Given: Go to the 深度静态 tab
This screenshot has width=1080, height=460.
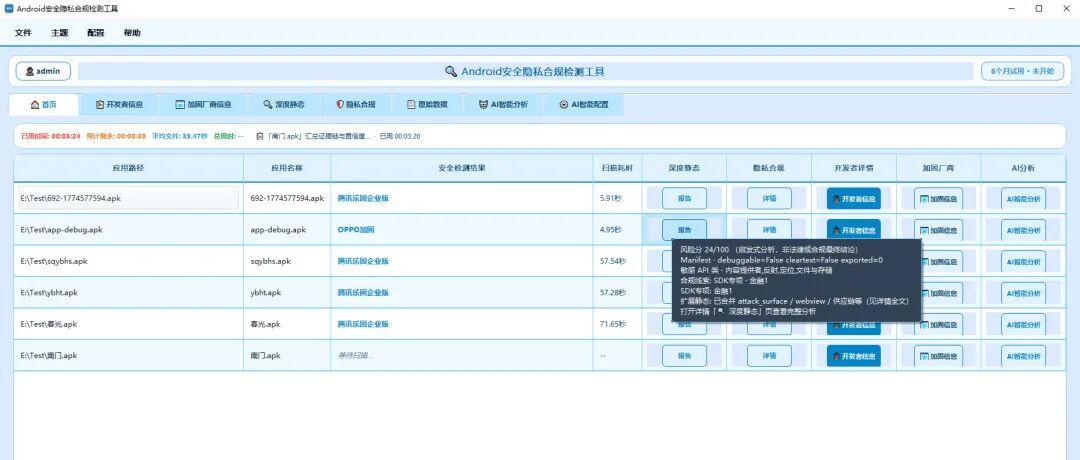Looking at the screenshot, I should coord(283,105).
